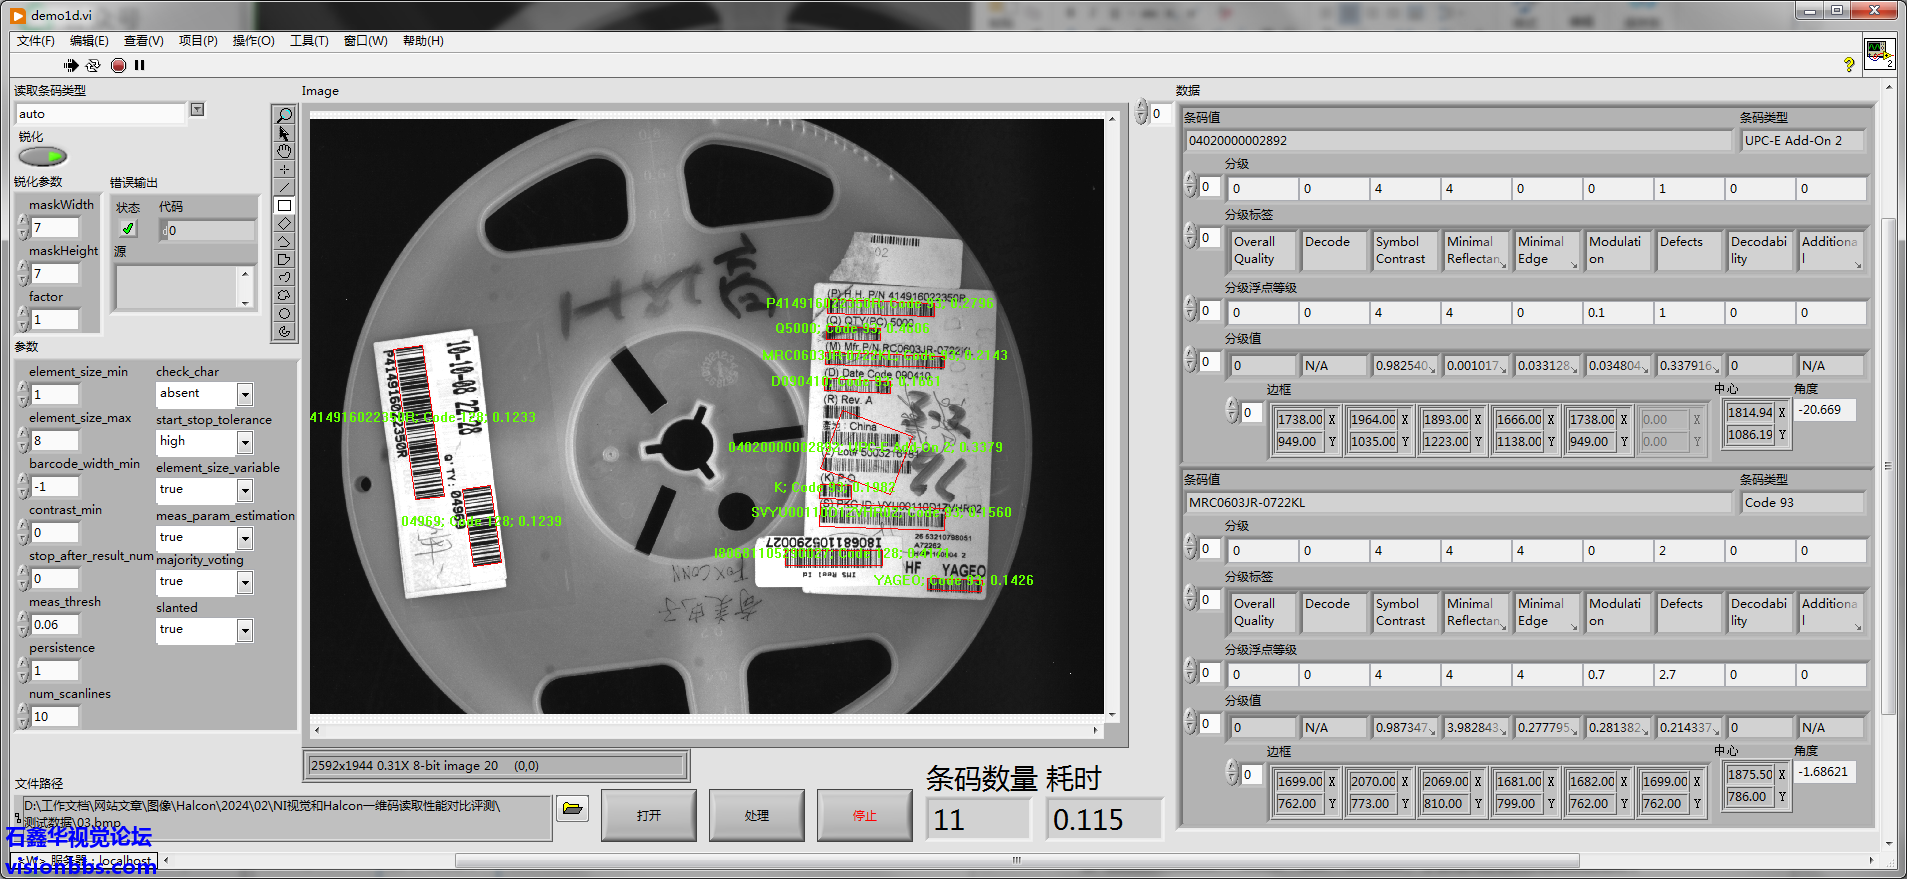1907x879 pixels.
Task: Select the Pan hand tool
Action: [x=285, y=152]
